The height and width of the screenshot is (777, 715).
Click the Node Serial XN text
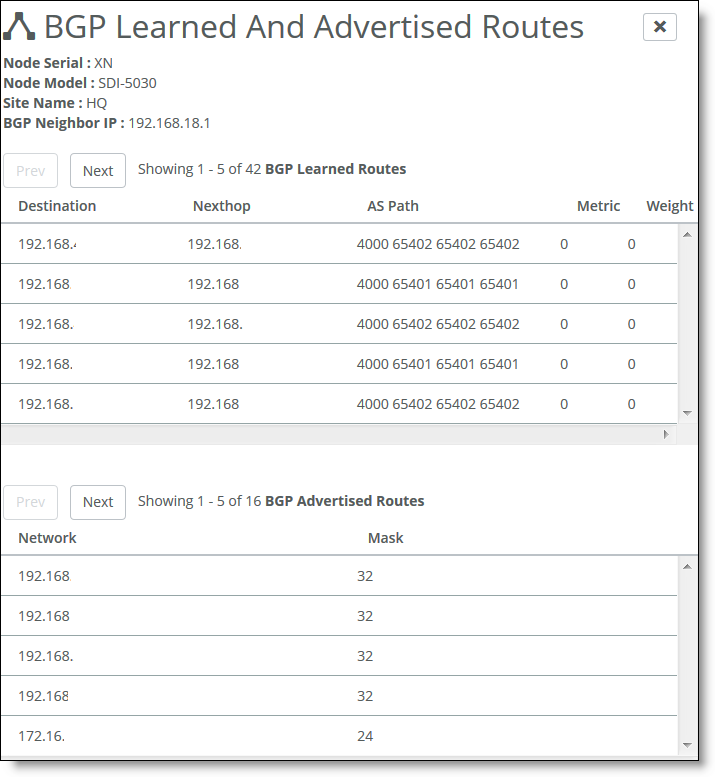click(x=104, y=63)
